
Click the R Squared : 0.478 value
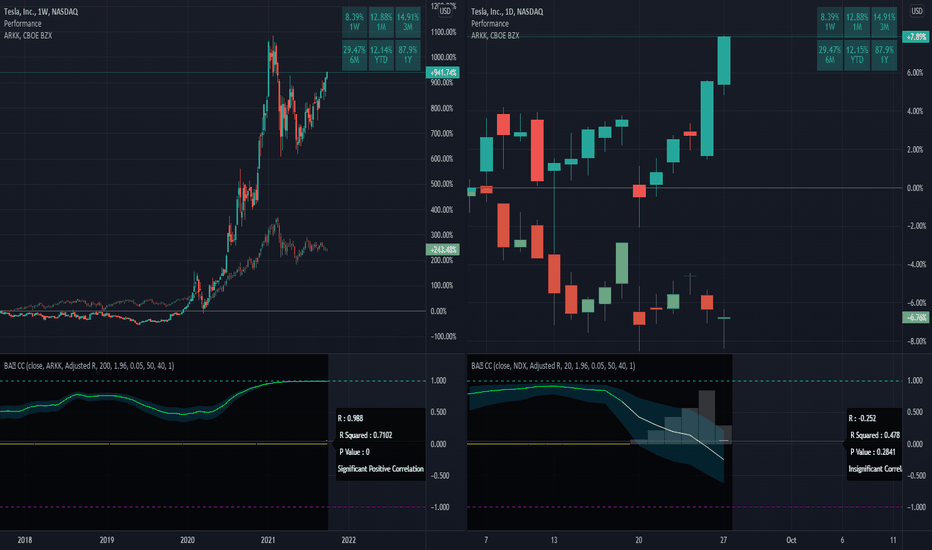875,435
